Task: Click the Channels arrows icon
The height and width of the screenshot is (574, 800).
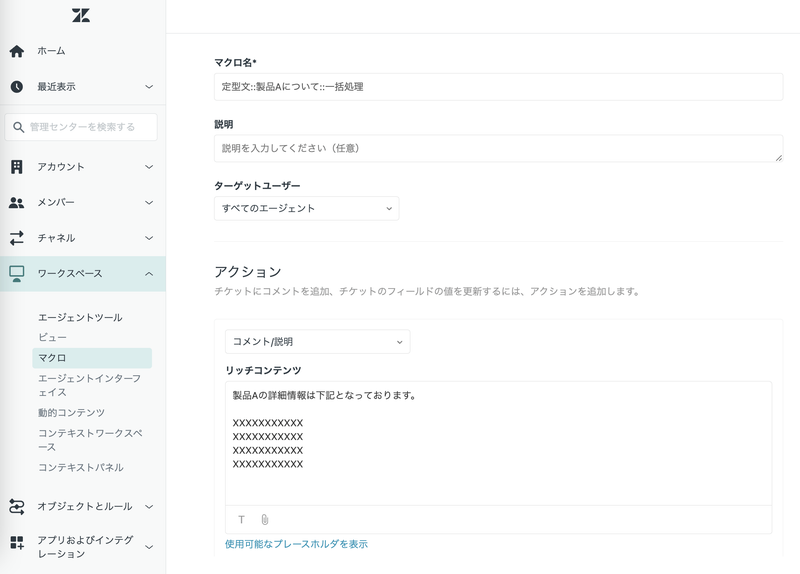Action: pyautogui.click(x=17, y=238)
